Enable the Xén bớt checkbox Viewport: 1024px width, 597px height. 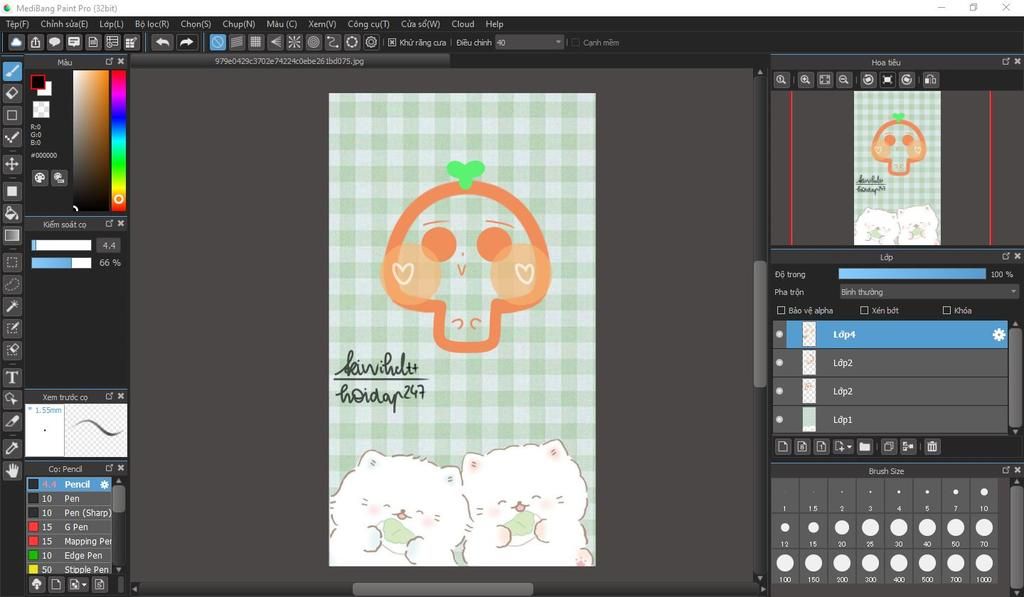[x=864, y=310]
